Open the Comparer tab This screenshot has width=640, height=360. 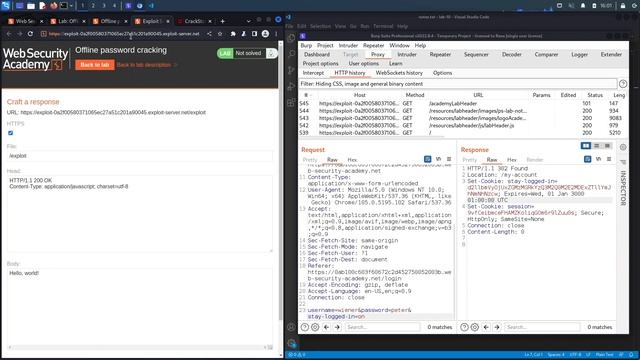click(x=546, y=54)
